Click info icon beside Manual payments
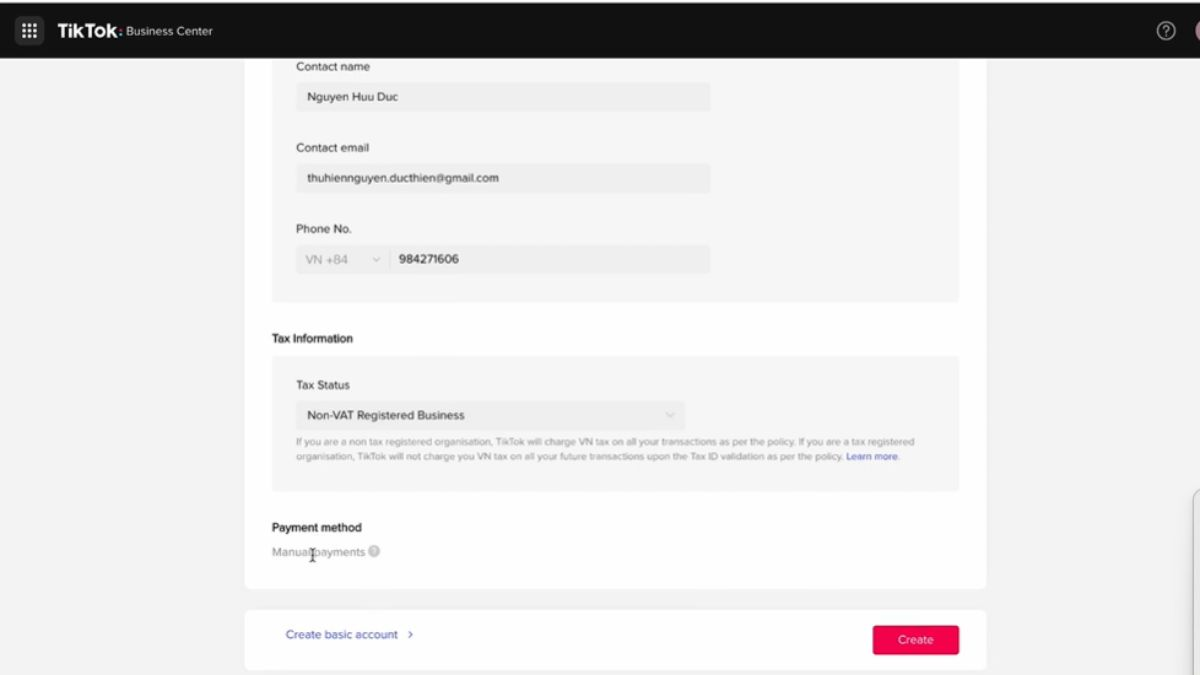This screenshot has height=675, width=1200. click(x=374, y=551)
